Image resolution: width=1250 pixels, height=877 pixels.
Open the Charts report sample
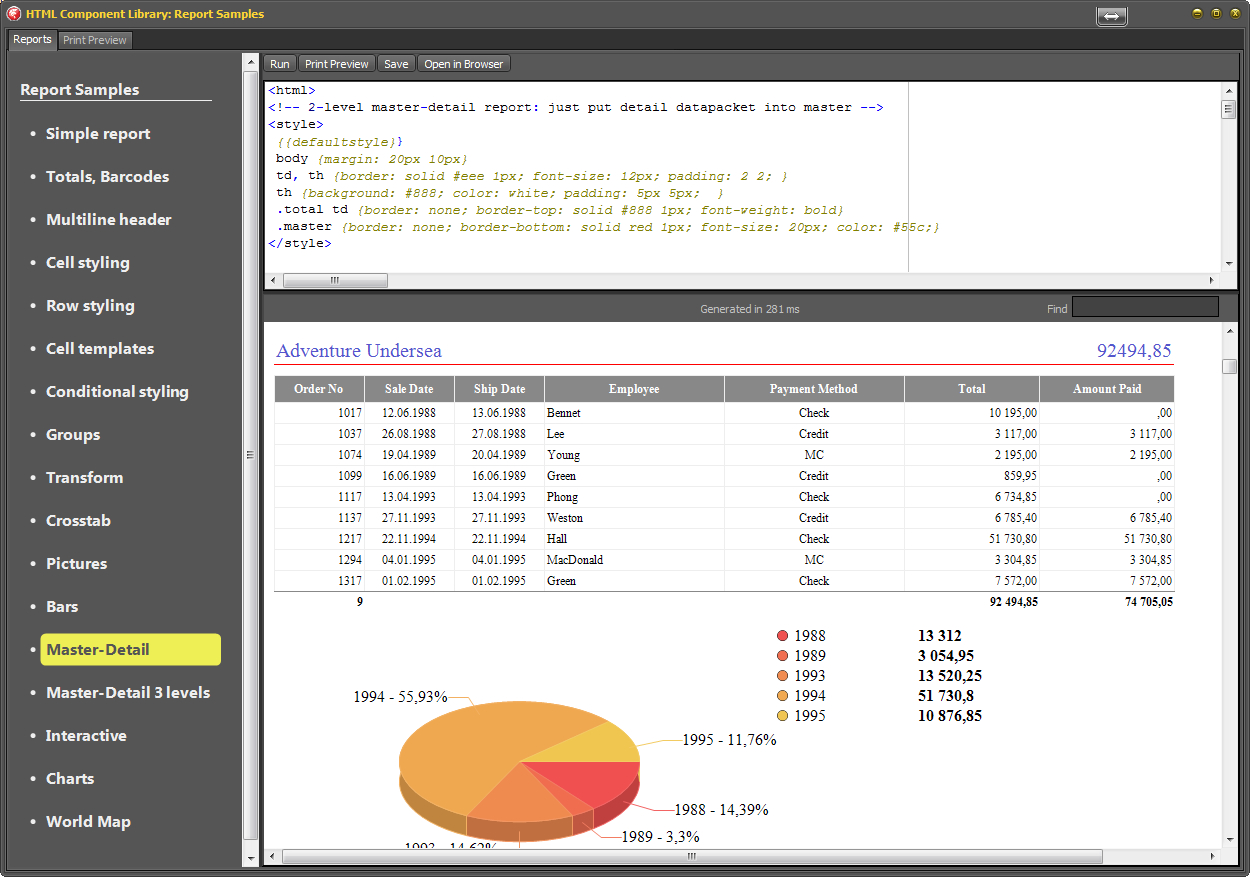[x=70, y=779]
